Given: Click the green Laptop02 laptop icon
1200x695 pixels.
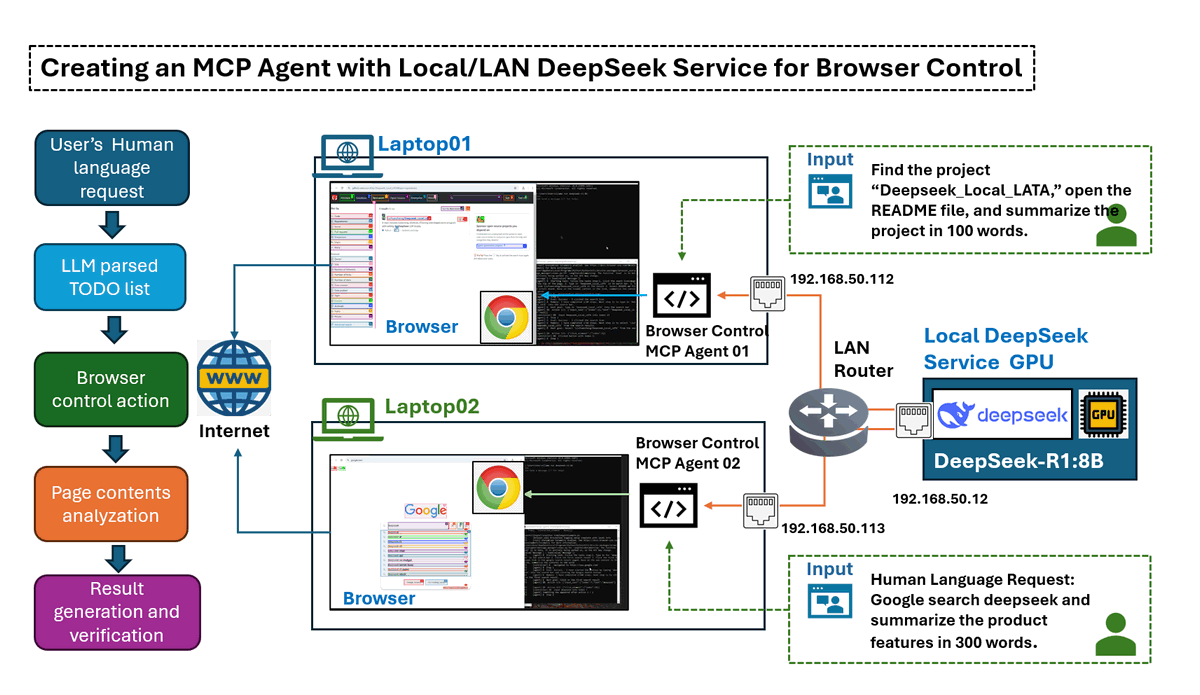Looking at the screenshot, I should (347, 420).
